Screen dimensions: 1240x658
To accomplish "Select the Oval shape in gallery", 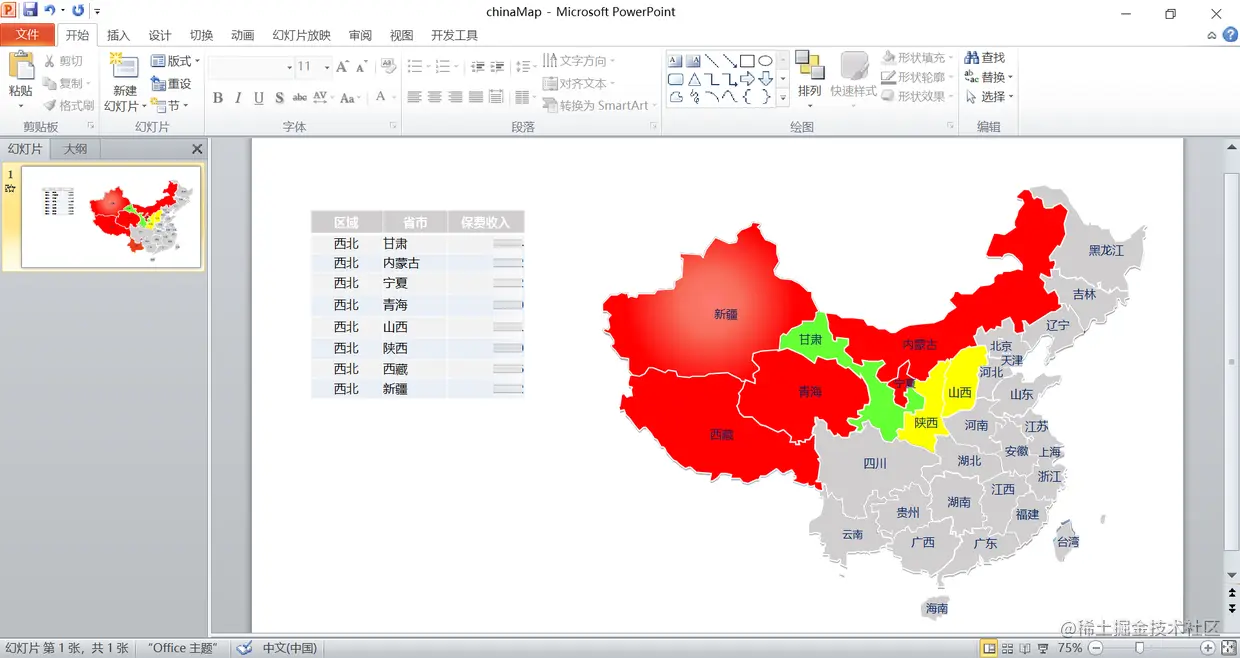I will (x=765, y=61).
